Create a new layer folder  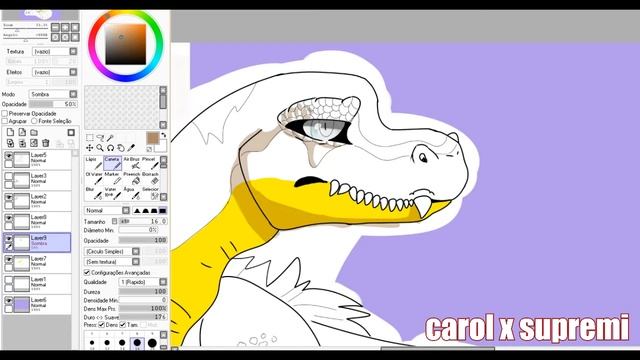point(34,132)
